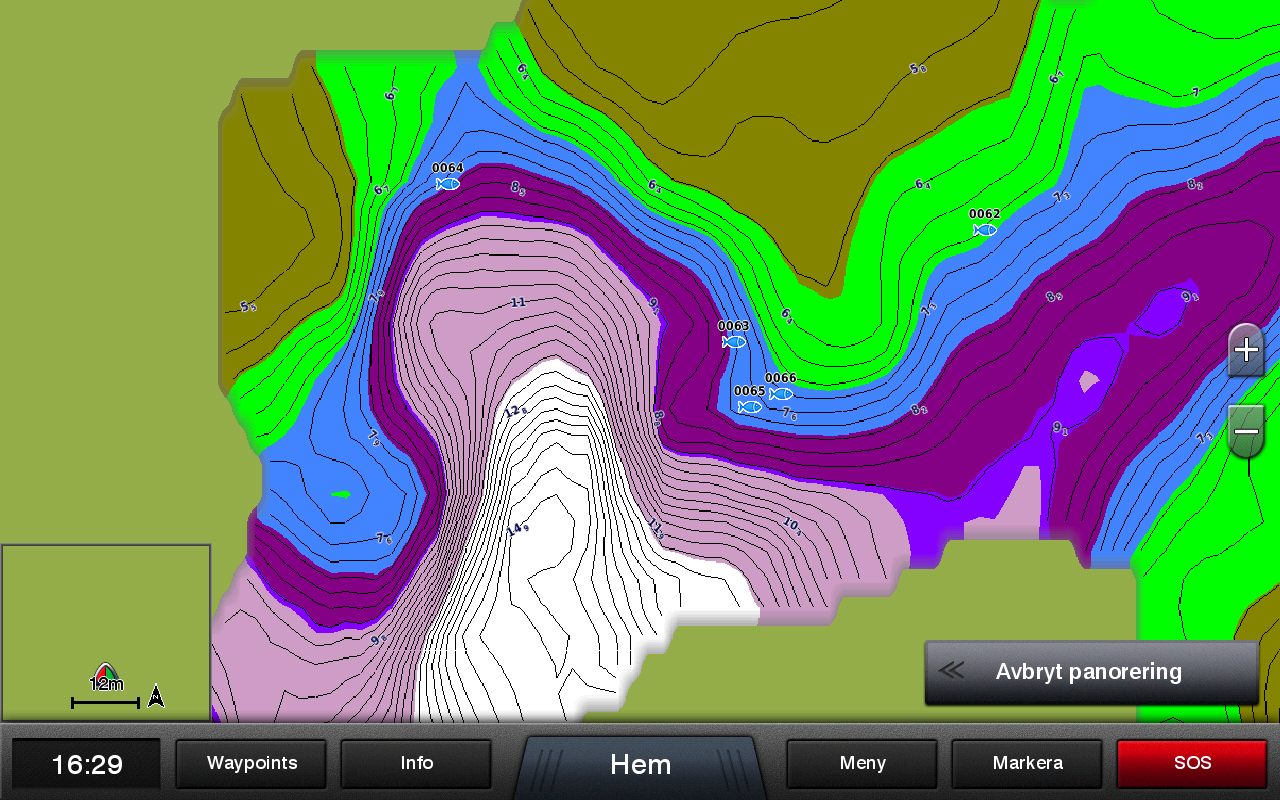Select fish waypoint marker 0063

pyautogui.click(x=734, y=341)
